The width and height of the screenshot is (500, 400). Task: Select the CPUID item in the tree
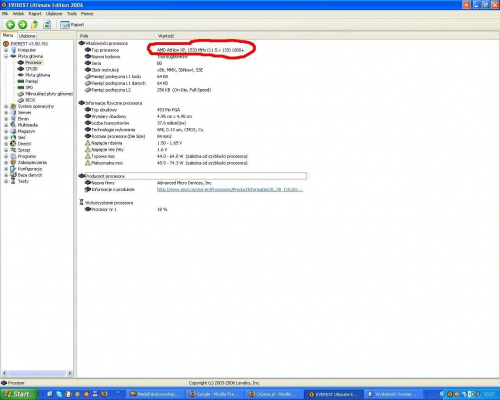click(31, 69)
